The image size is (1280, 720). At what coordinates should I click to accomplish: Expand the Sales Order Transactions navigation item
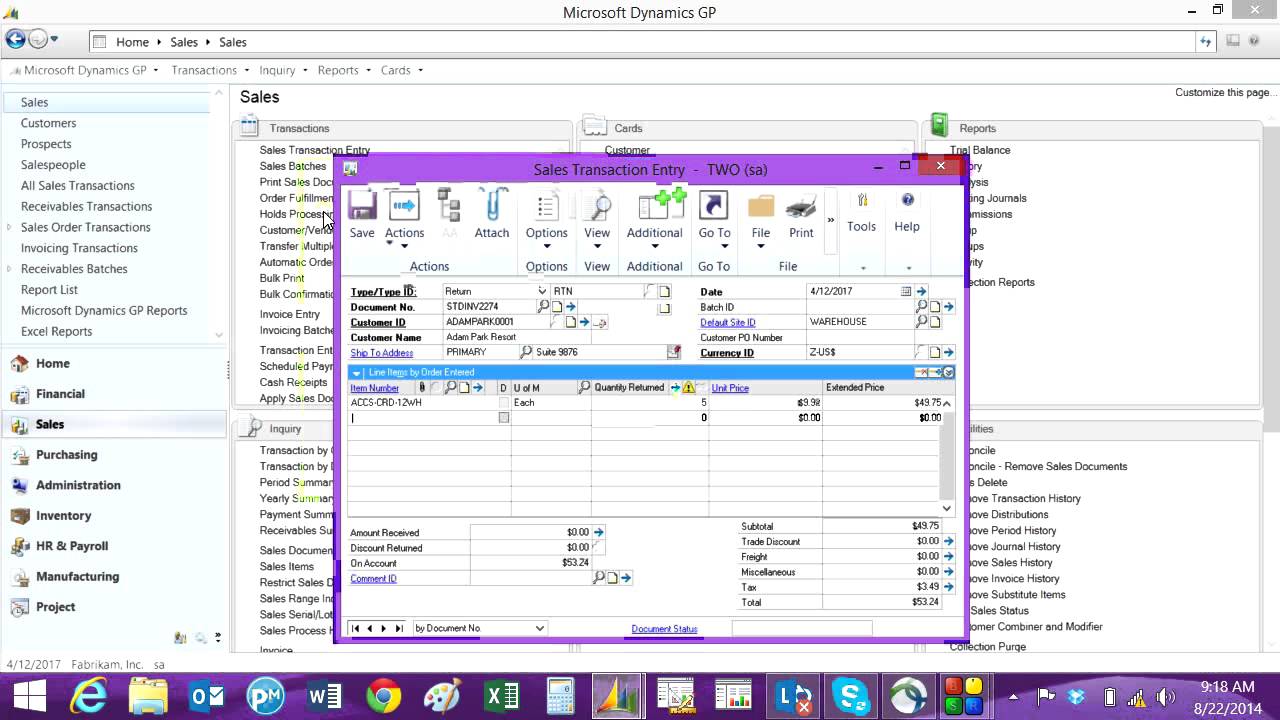click(x=10, y=227)
